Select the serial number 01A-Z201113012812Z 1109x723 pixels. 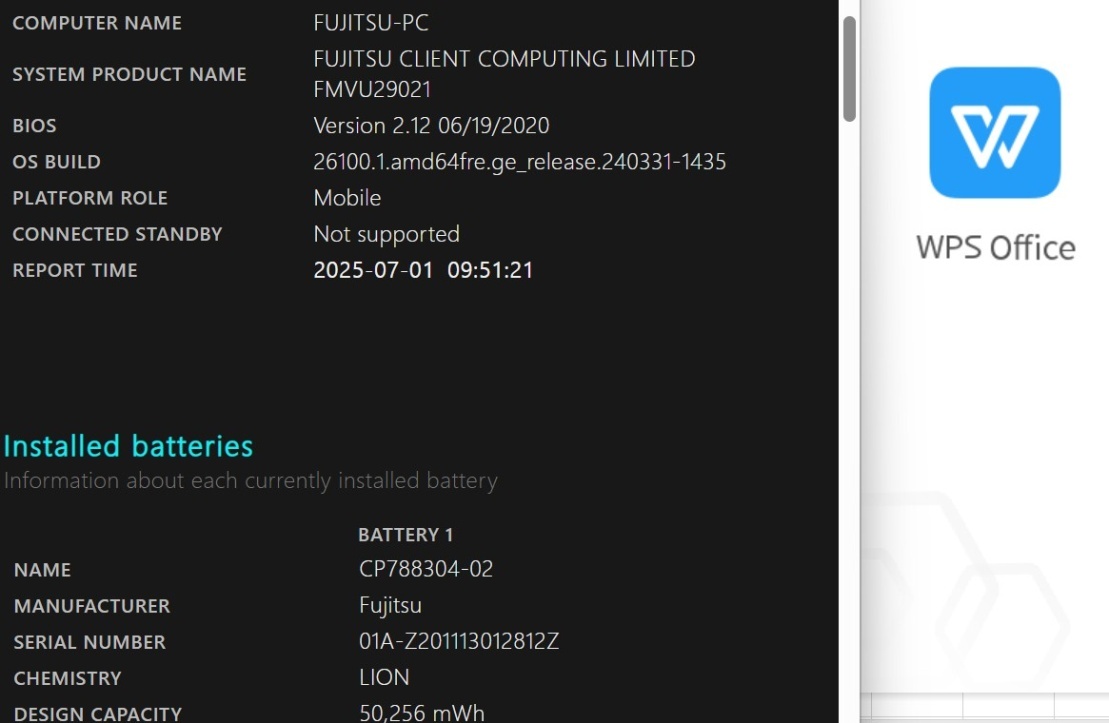459,642
